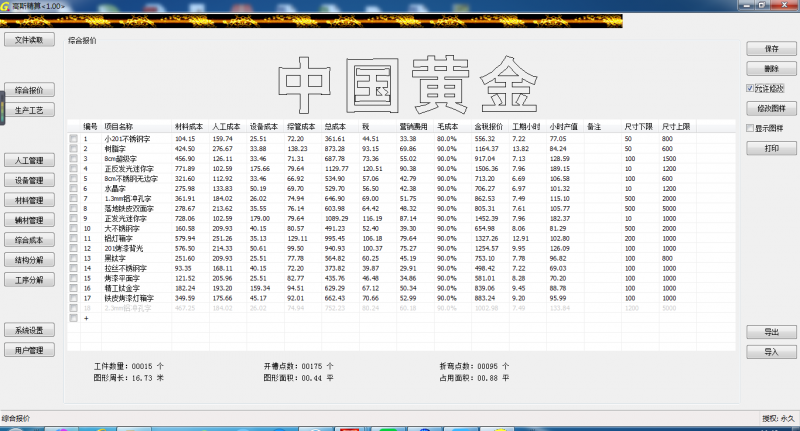This screenshot has width=800, height=431.
Task: Select the 大不锈钢字 name cell
Action: (x=122, y=229)
